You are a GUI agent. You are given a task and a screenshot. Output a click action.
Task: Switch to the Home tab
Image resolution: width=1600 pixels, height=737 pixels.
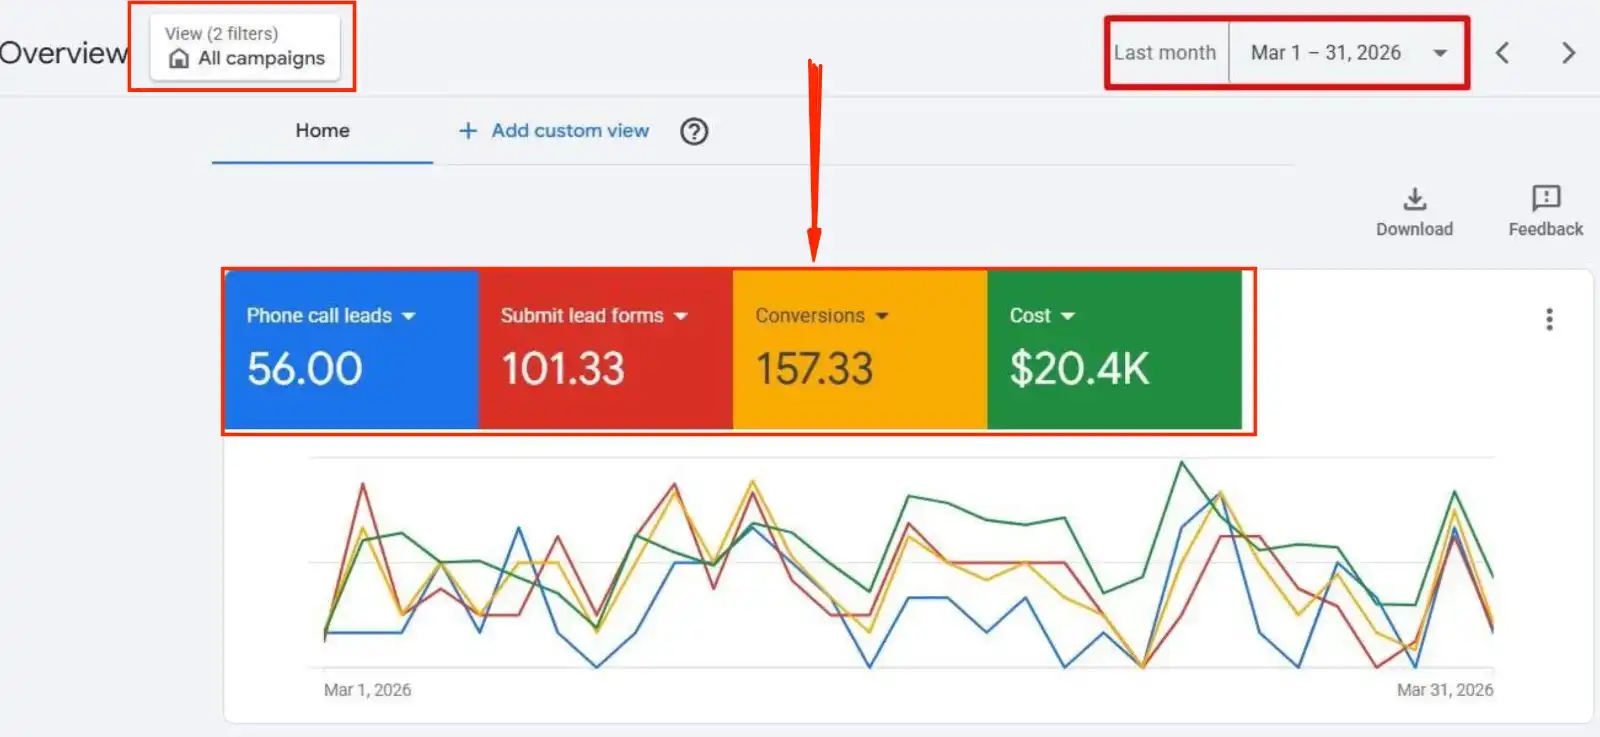322,131
